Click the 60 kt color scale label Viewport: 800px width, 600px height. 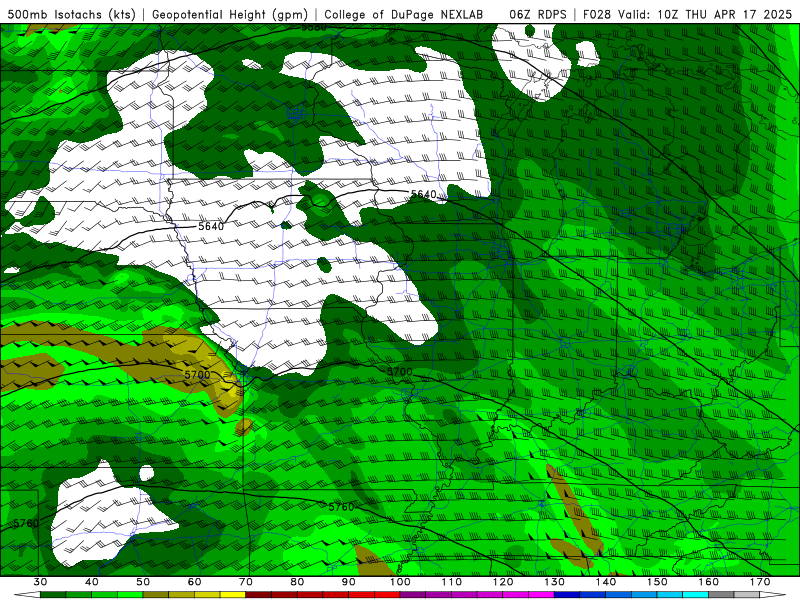pos(194,582)
